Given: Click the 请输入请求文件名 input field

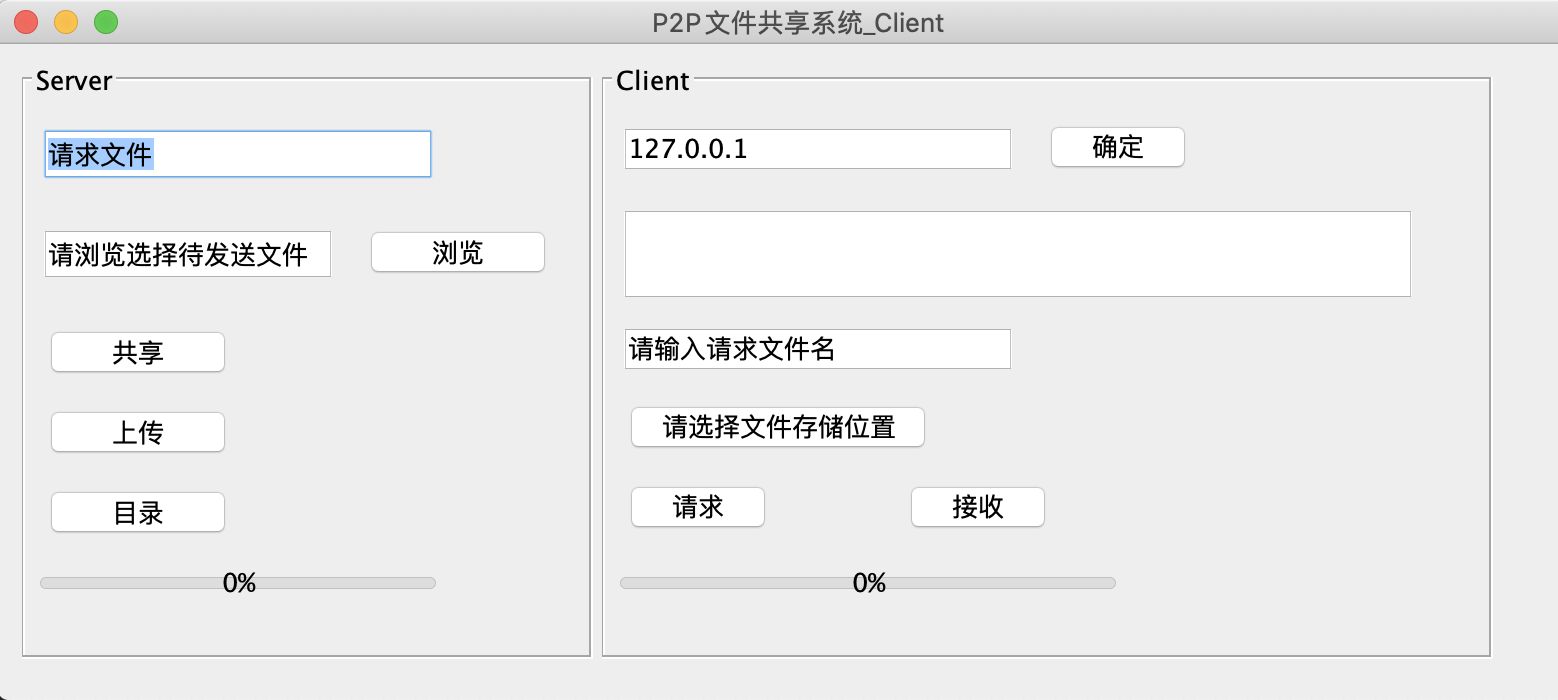Looking at the screenshot, I should pyautogui.click(x=818, y=349).
